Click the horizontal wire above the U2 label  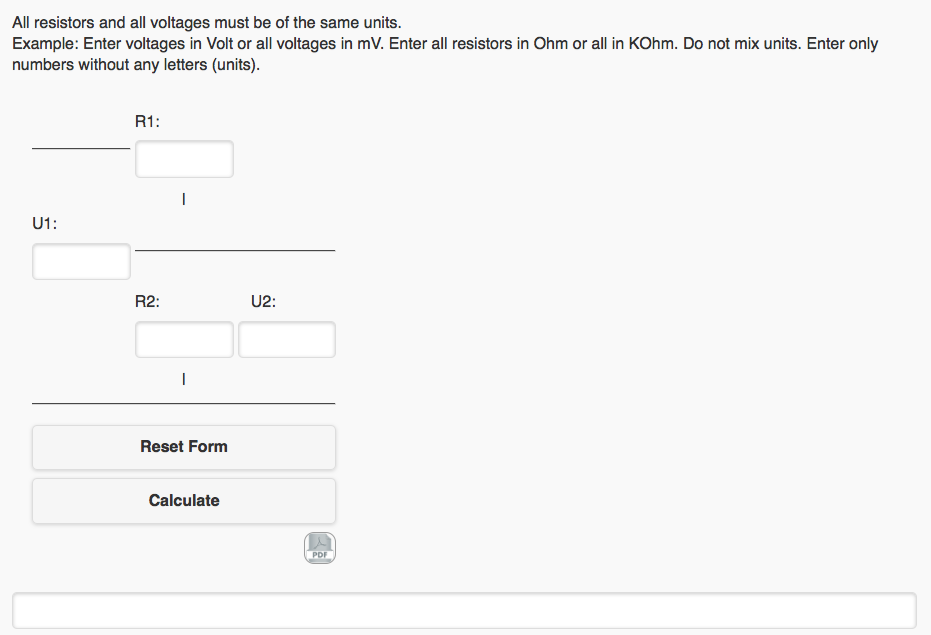point(235,250)
